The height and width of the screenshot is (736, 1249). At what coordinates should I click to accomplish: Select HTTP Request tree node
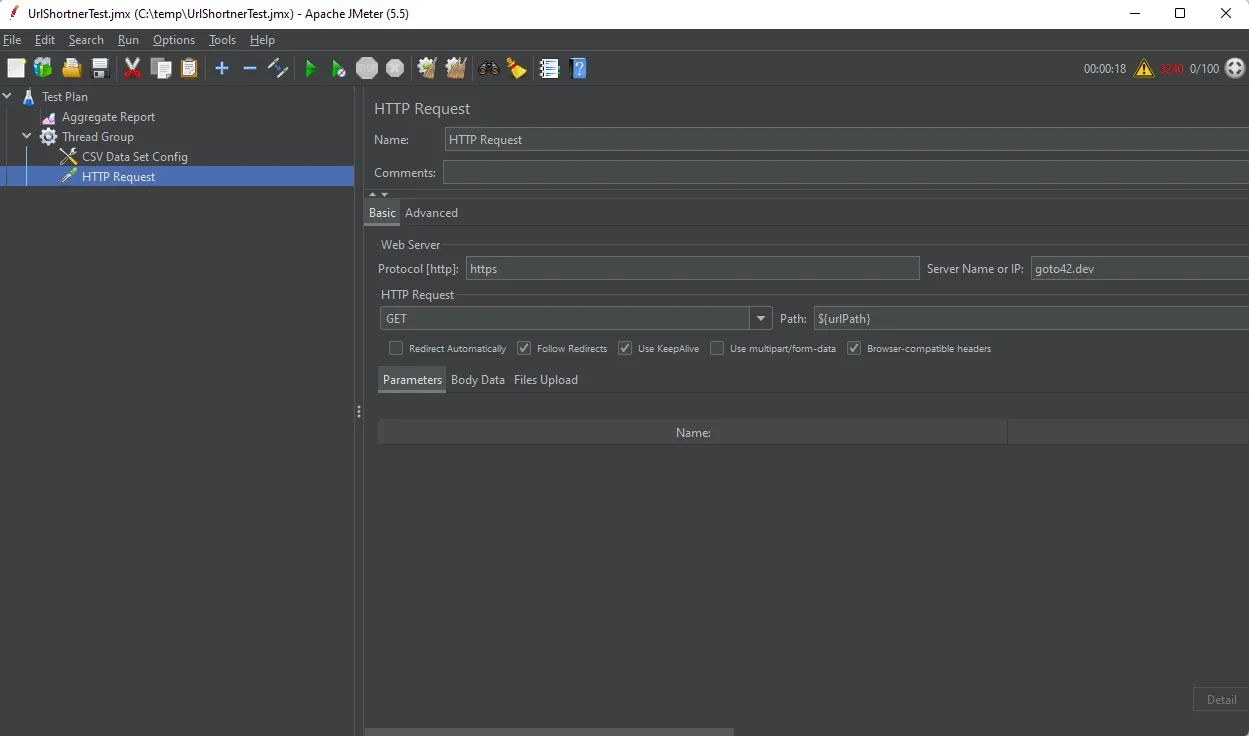[x=118, y=177]
